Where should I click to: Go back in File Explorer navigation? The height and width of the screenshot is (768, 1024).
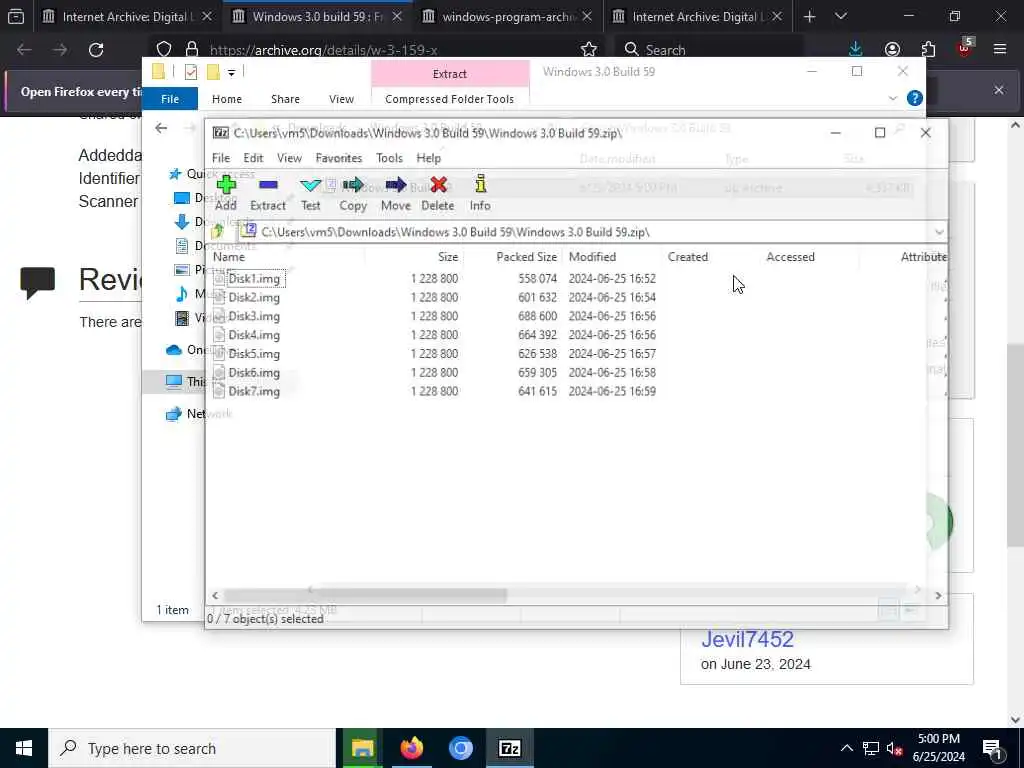tap(161, 128)
